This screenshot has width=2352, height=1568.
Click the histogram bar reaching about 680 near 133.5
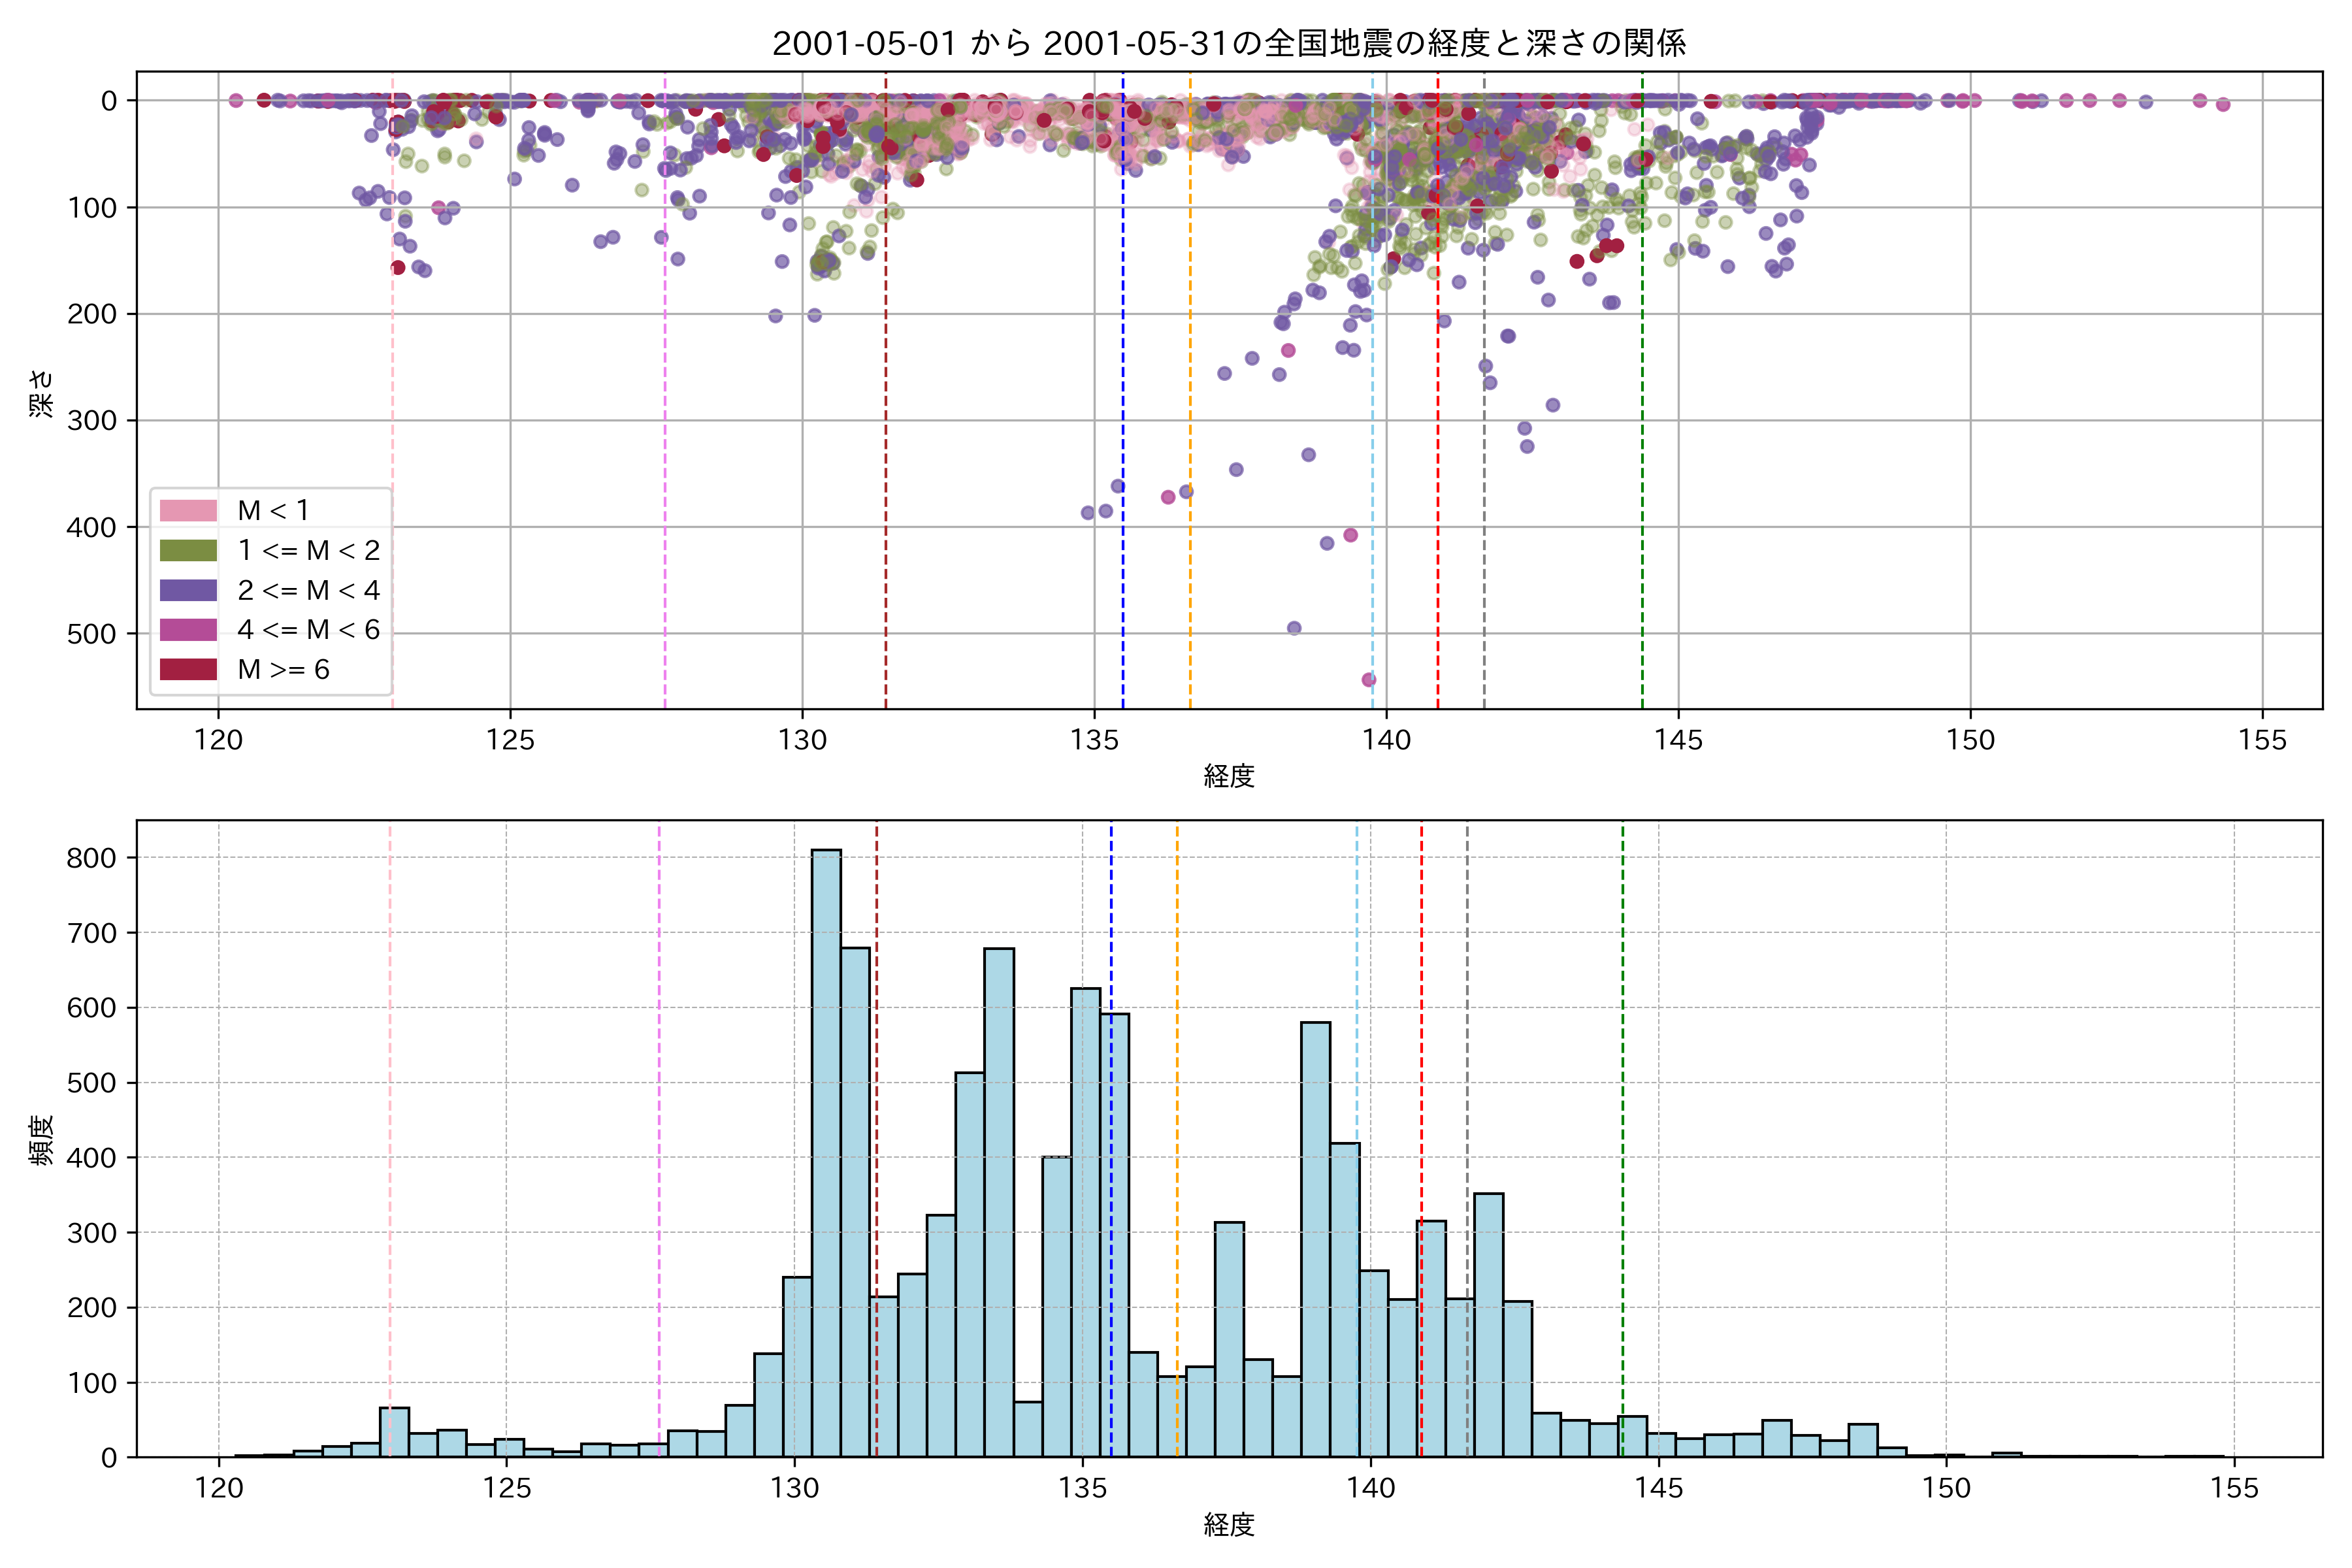click(999, 1200)
